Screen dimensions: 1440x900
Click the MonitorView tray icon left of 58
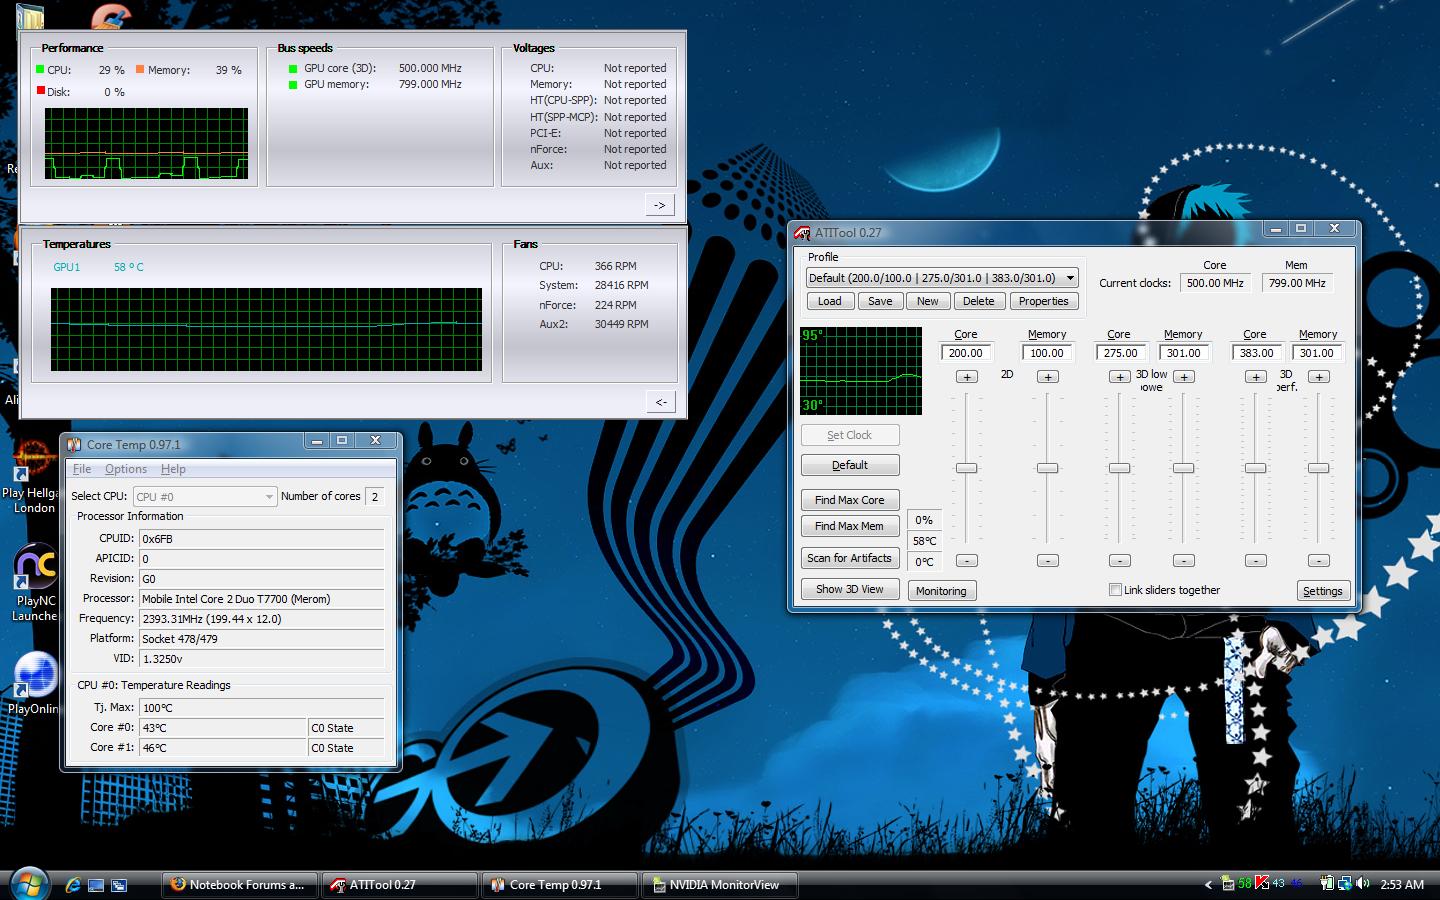click(1228, 883)
